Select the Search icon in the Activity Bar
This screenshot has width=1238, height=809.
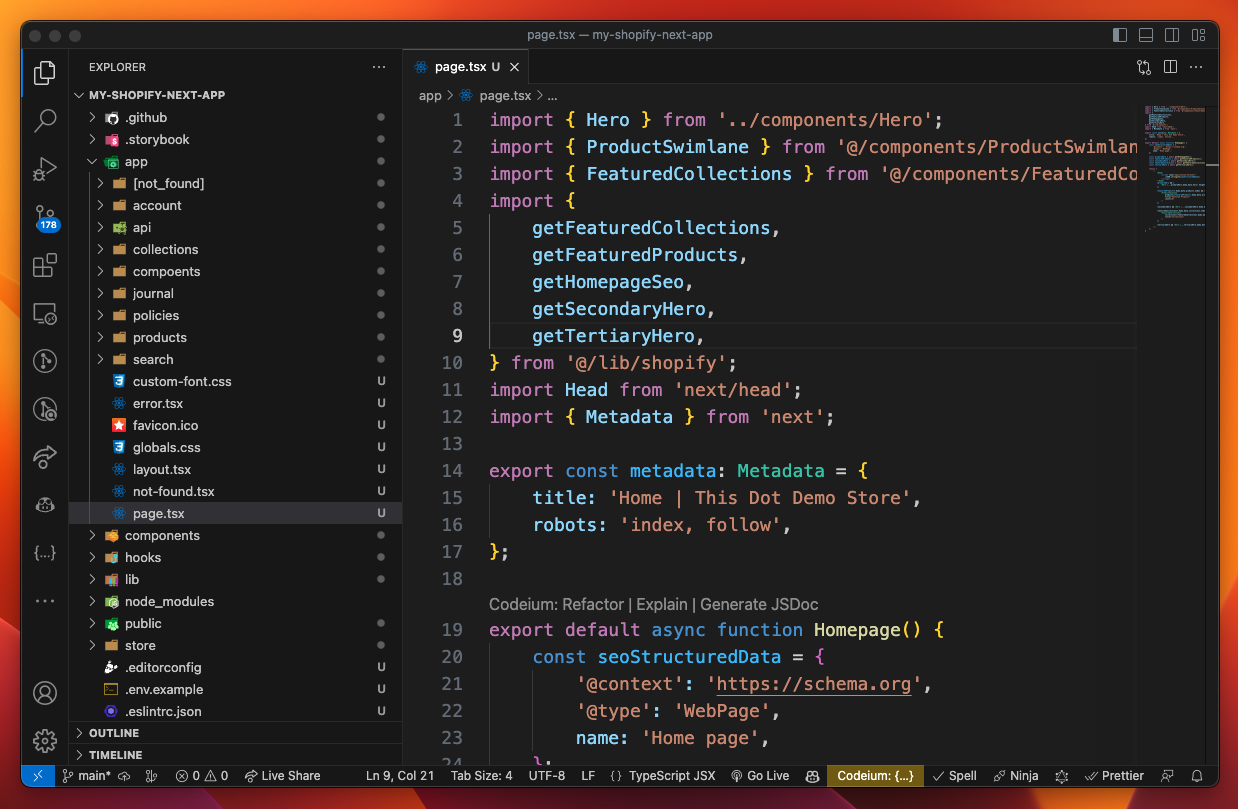coord(44,120)
